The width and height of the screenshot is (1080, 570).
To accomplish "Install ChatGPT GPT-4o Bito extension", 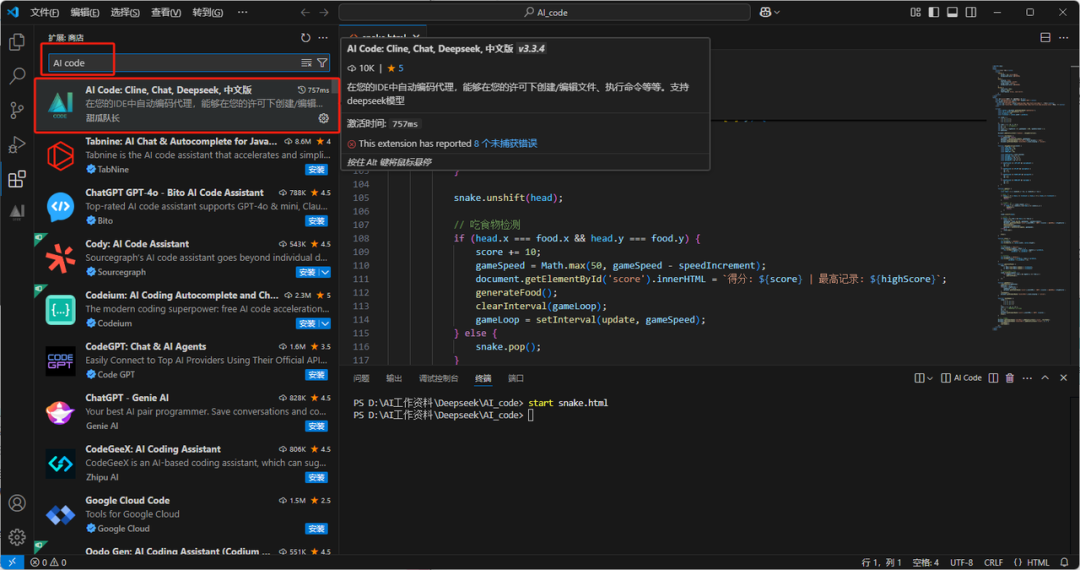I will pos(317,221).
